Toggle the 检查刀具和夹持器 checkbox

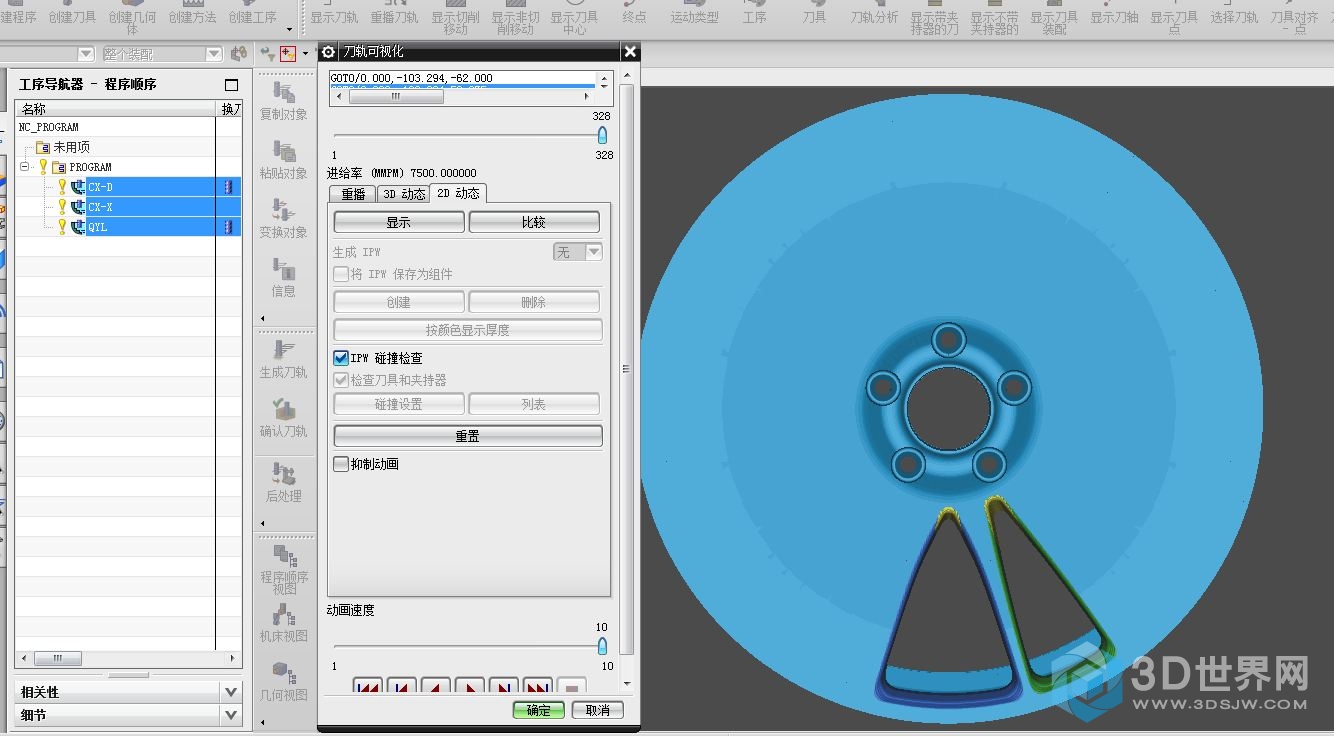[341, 380]
